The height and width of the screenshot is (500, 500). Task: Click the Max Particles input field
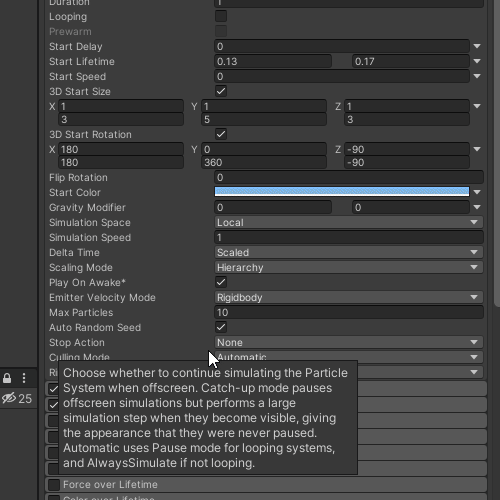(x=349, y=312)
